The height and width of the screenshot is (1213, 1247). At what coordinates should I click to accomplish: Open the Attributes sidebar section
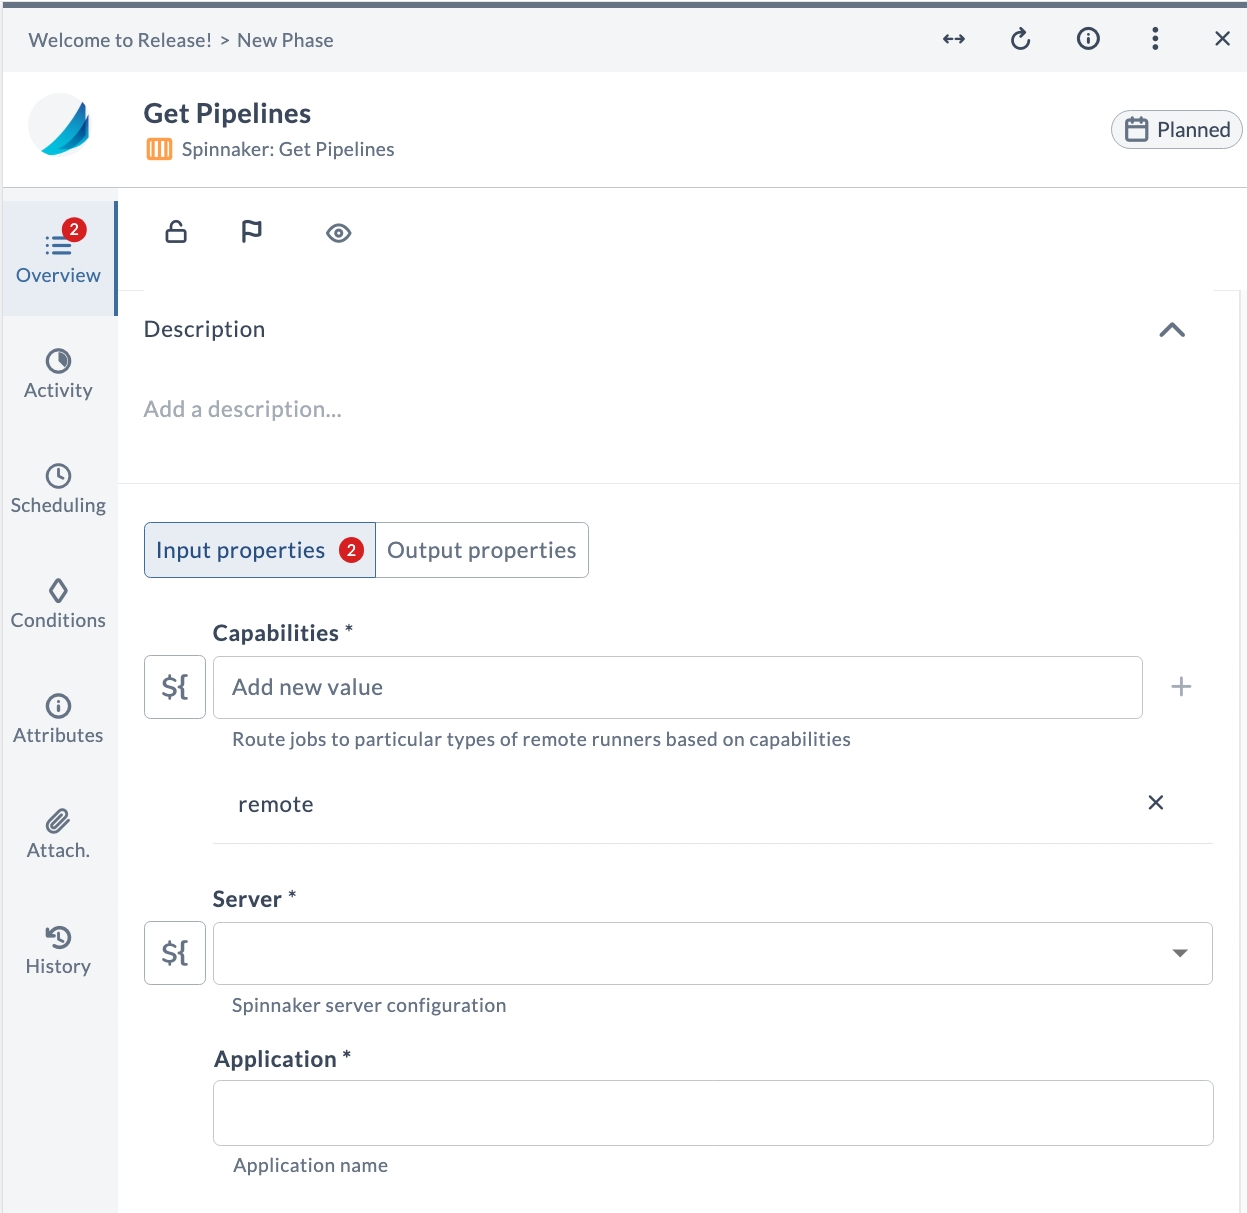click(x=57, y=718)
